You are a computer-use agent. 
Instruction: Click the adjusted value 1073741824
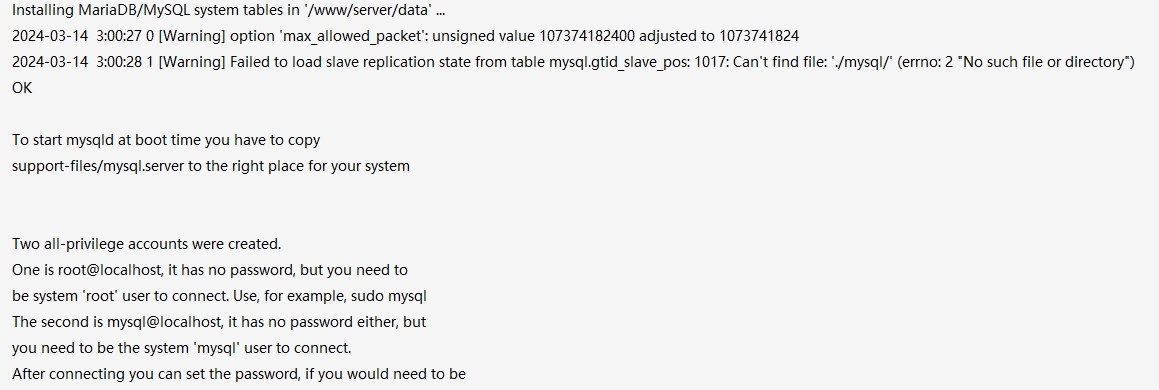[759, 36]
